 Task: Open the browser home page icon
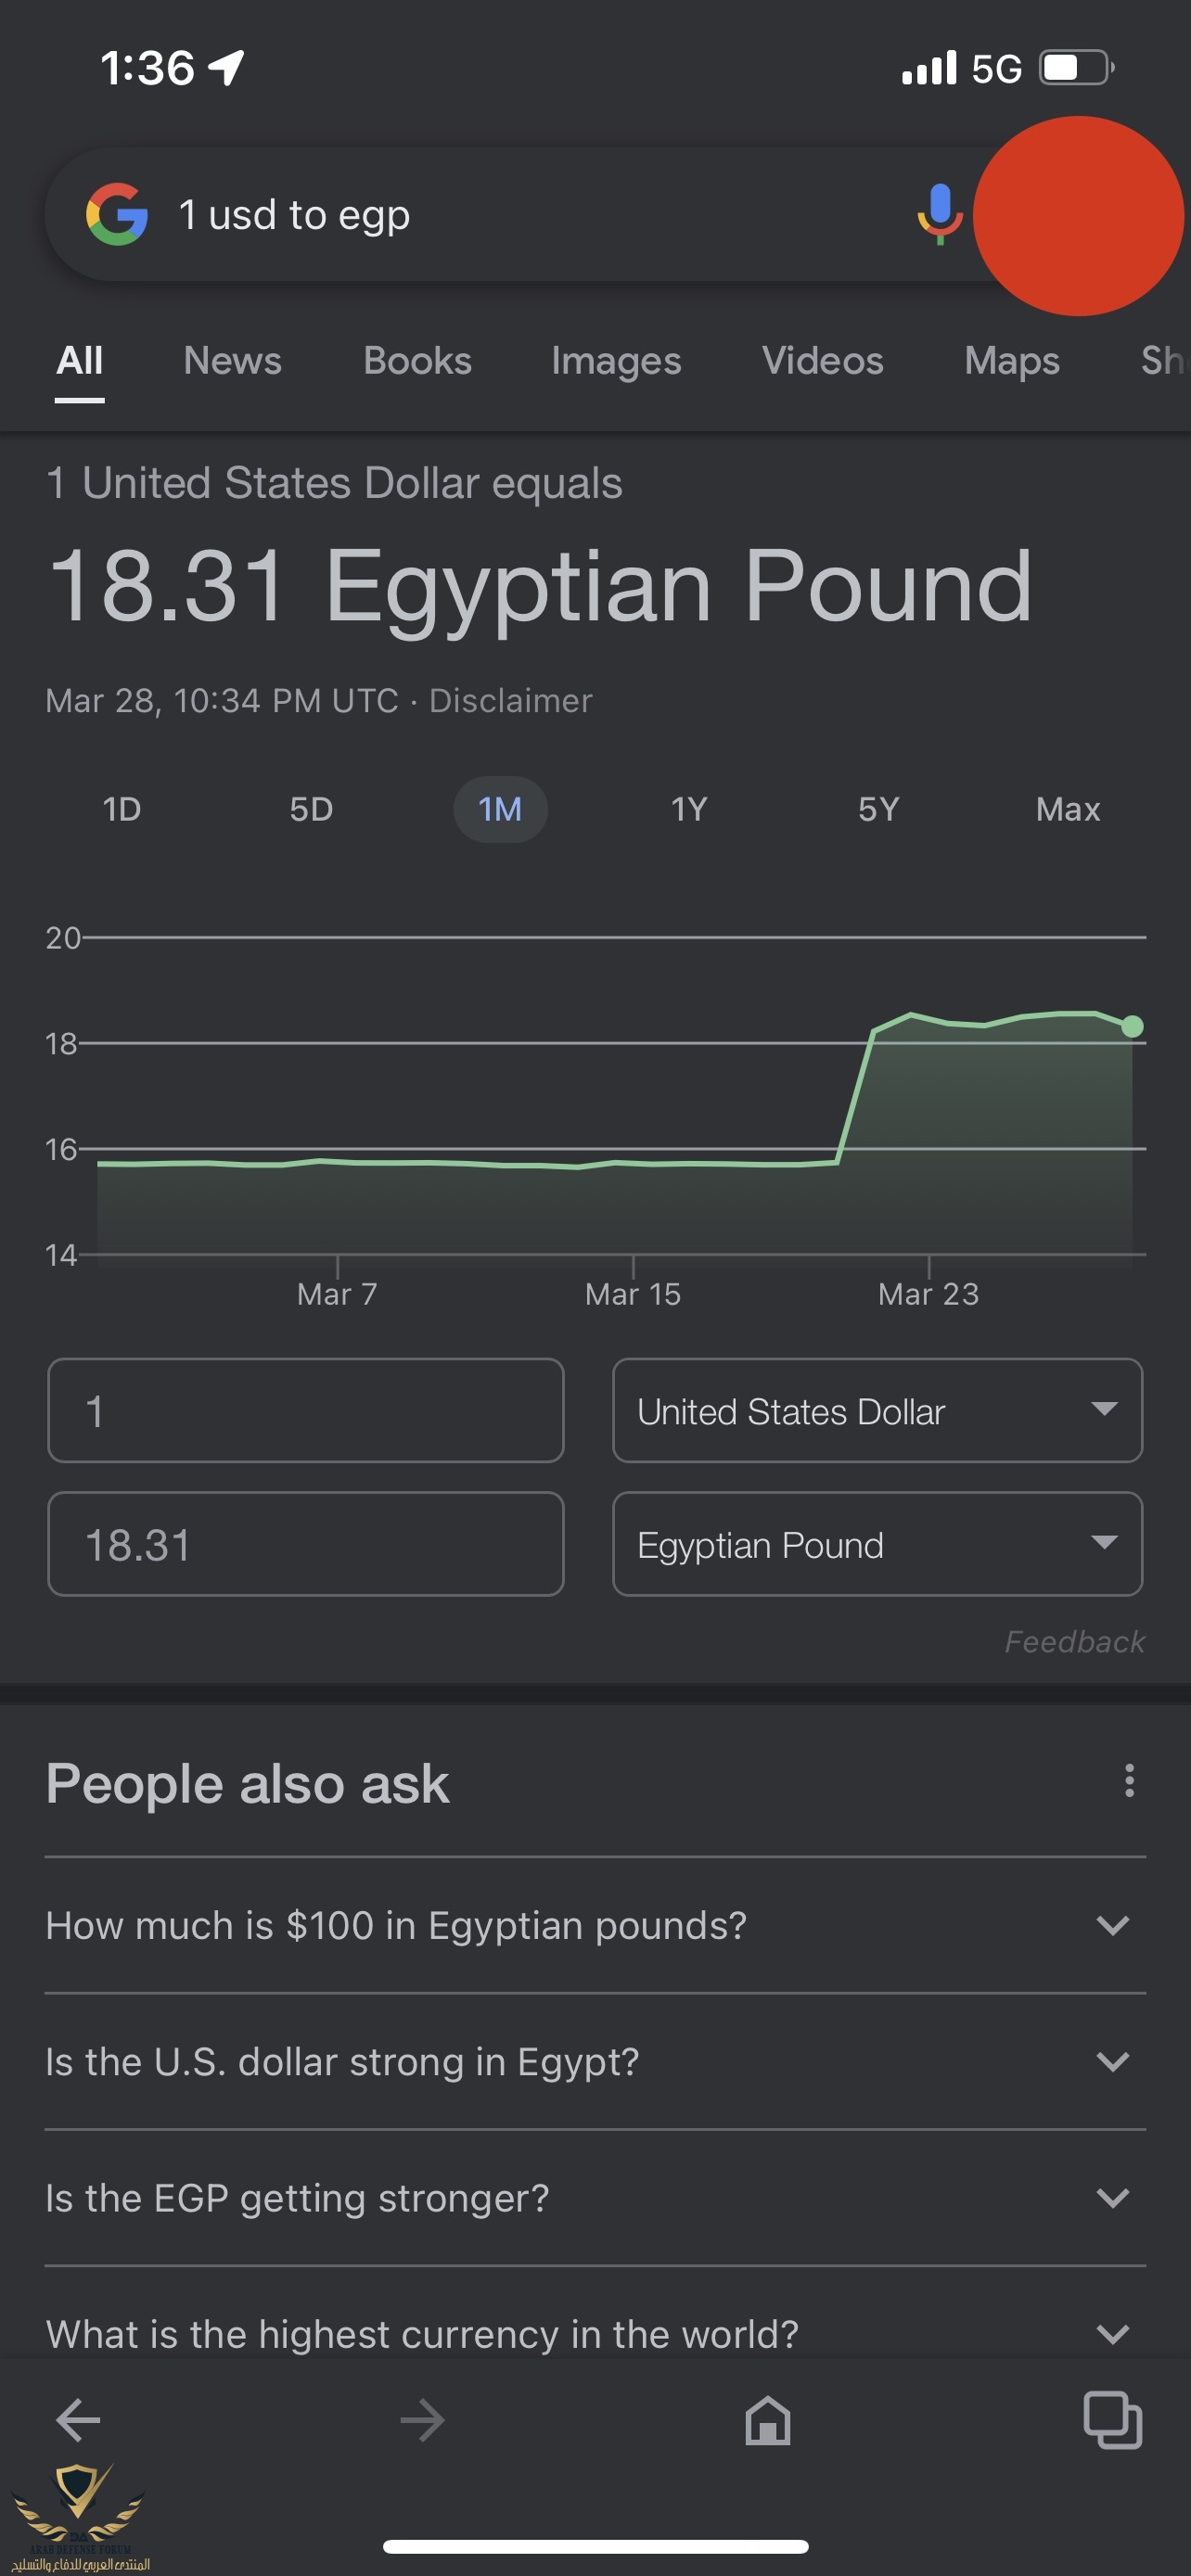767,2421
